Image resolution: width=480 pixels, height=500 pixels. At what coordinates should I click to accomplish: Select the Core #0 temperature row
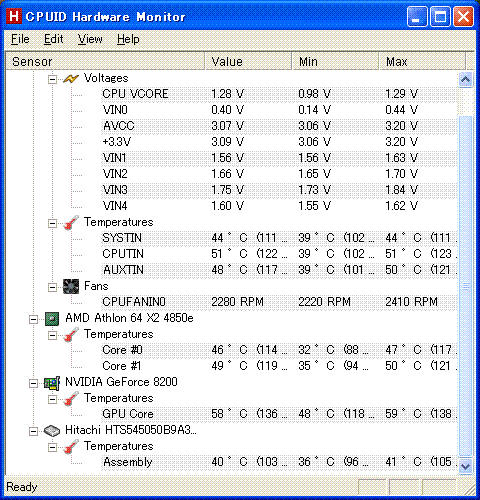coord(279,350)
